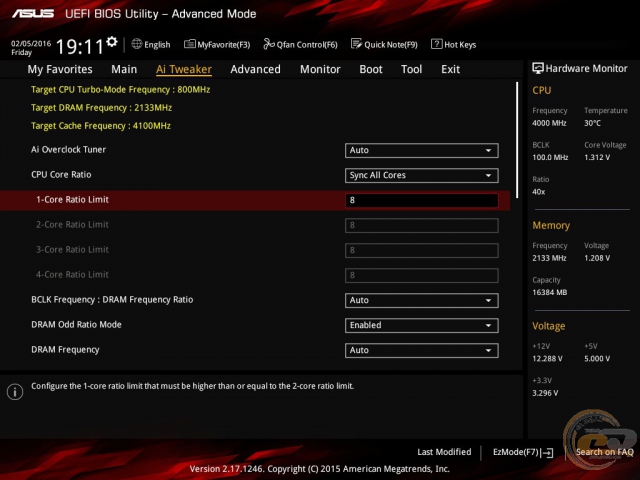Click the Hardware Monitor screen icon
The width and height of the screenshot is (640, 480).
[538, 68]
